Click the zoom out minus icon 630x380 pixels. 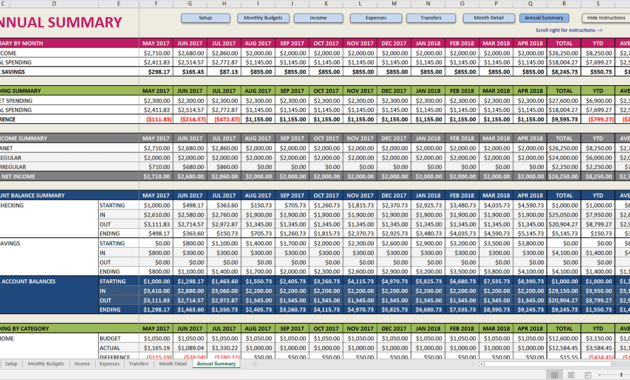tap(600, 375)
